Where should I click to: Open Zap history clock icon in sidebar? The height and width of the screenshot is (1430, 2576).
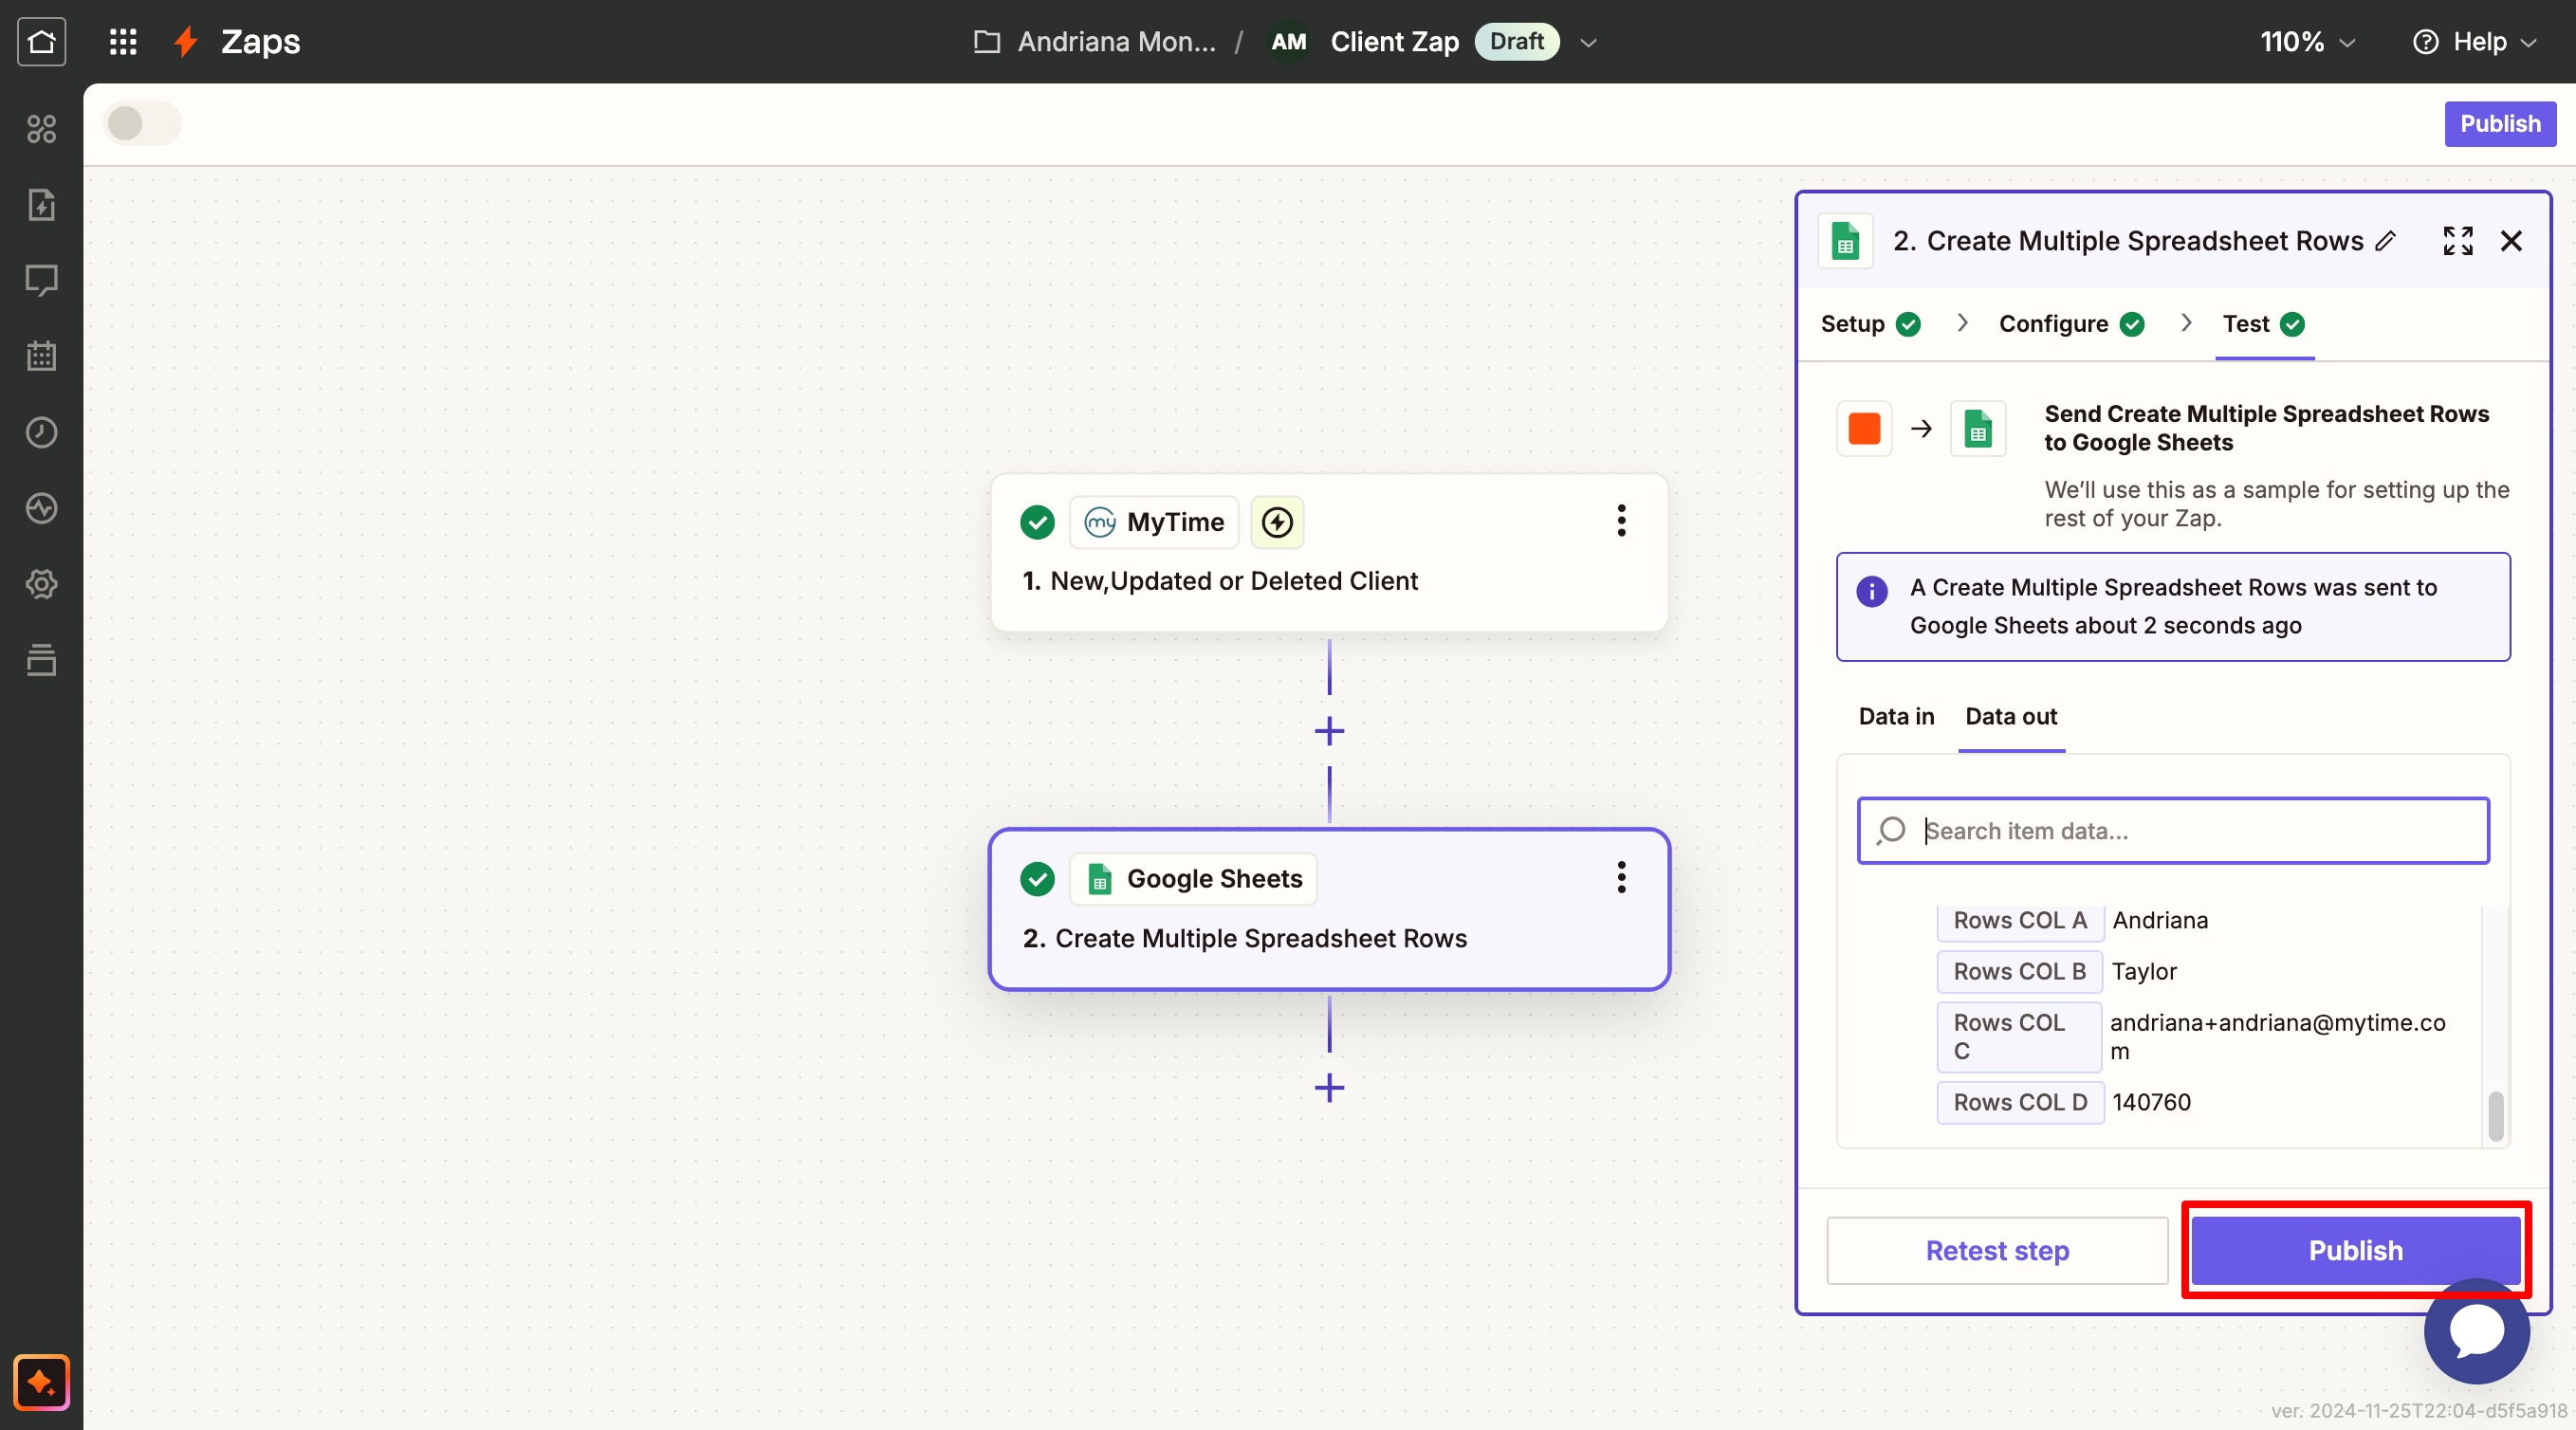click(41, 432)
